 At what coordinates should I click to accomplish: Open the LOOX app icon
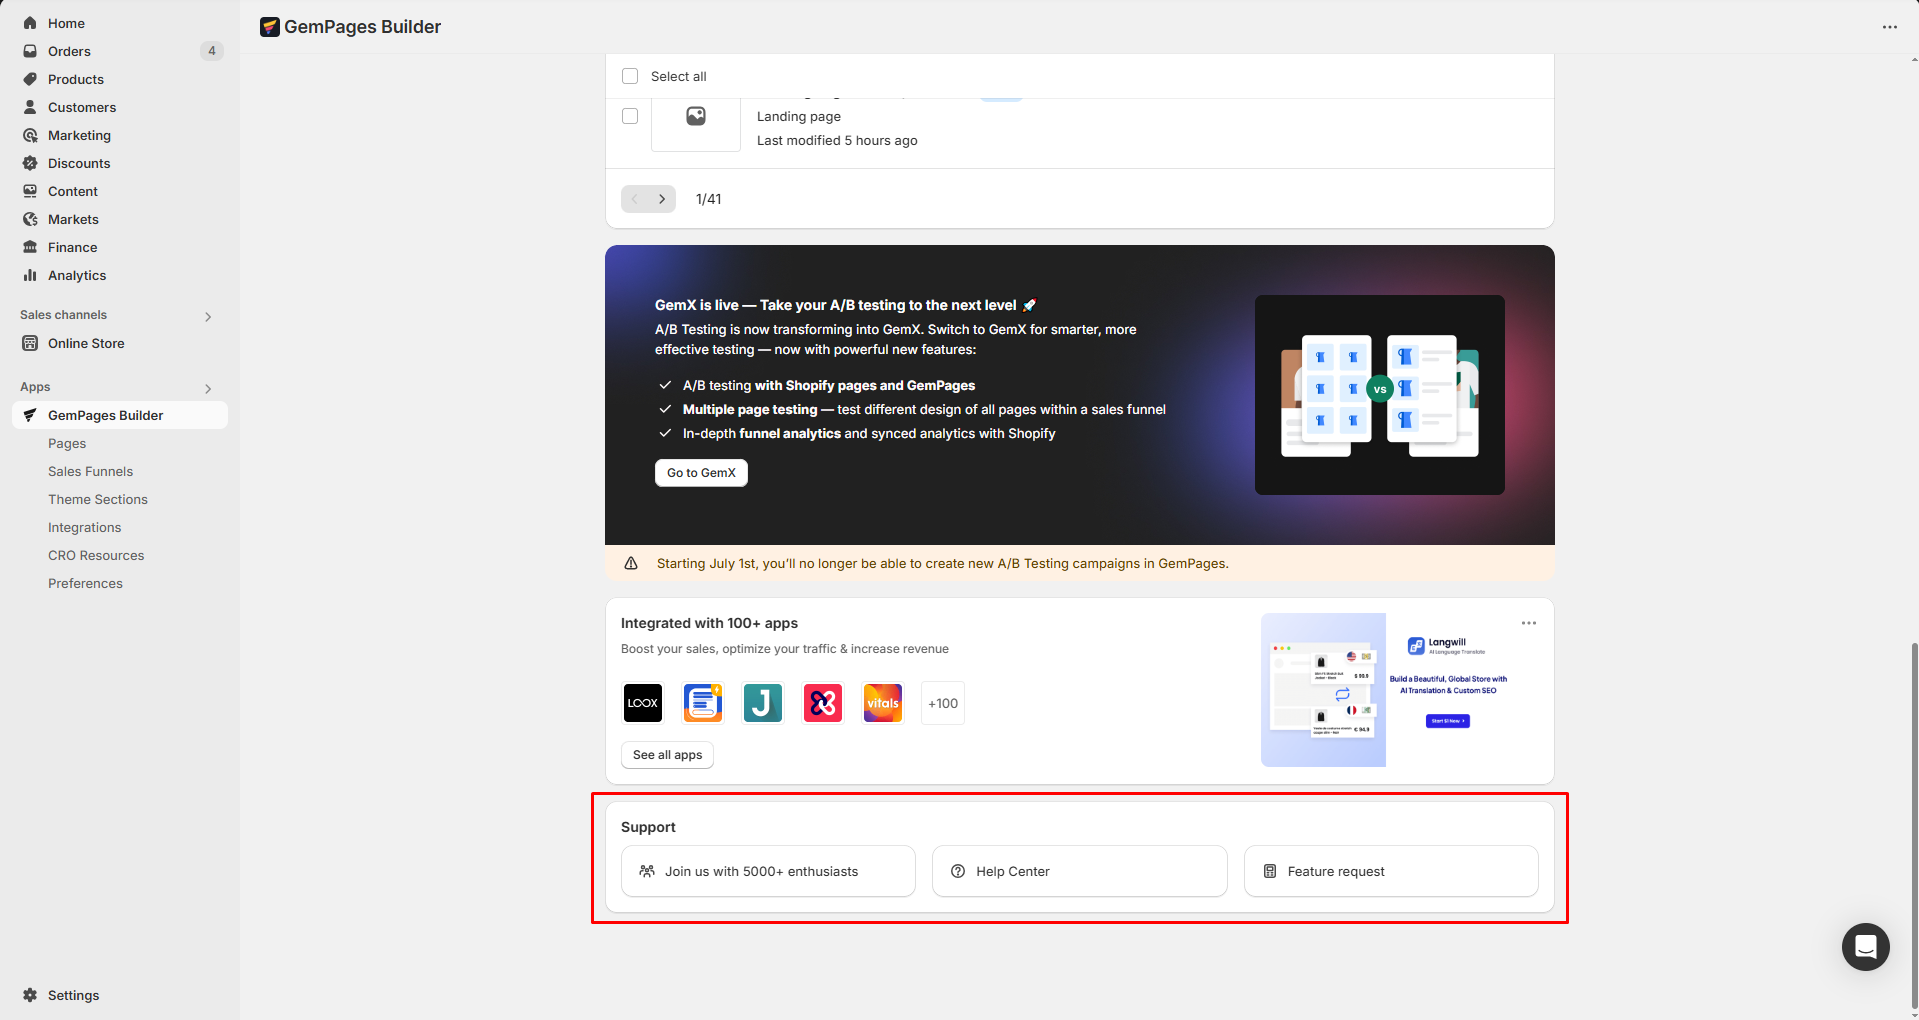coord(642,703)
